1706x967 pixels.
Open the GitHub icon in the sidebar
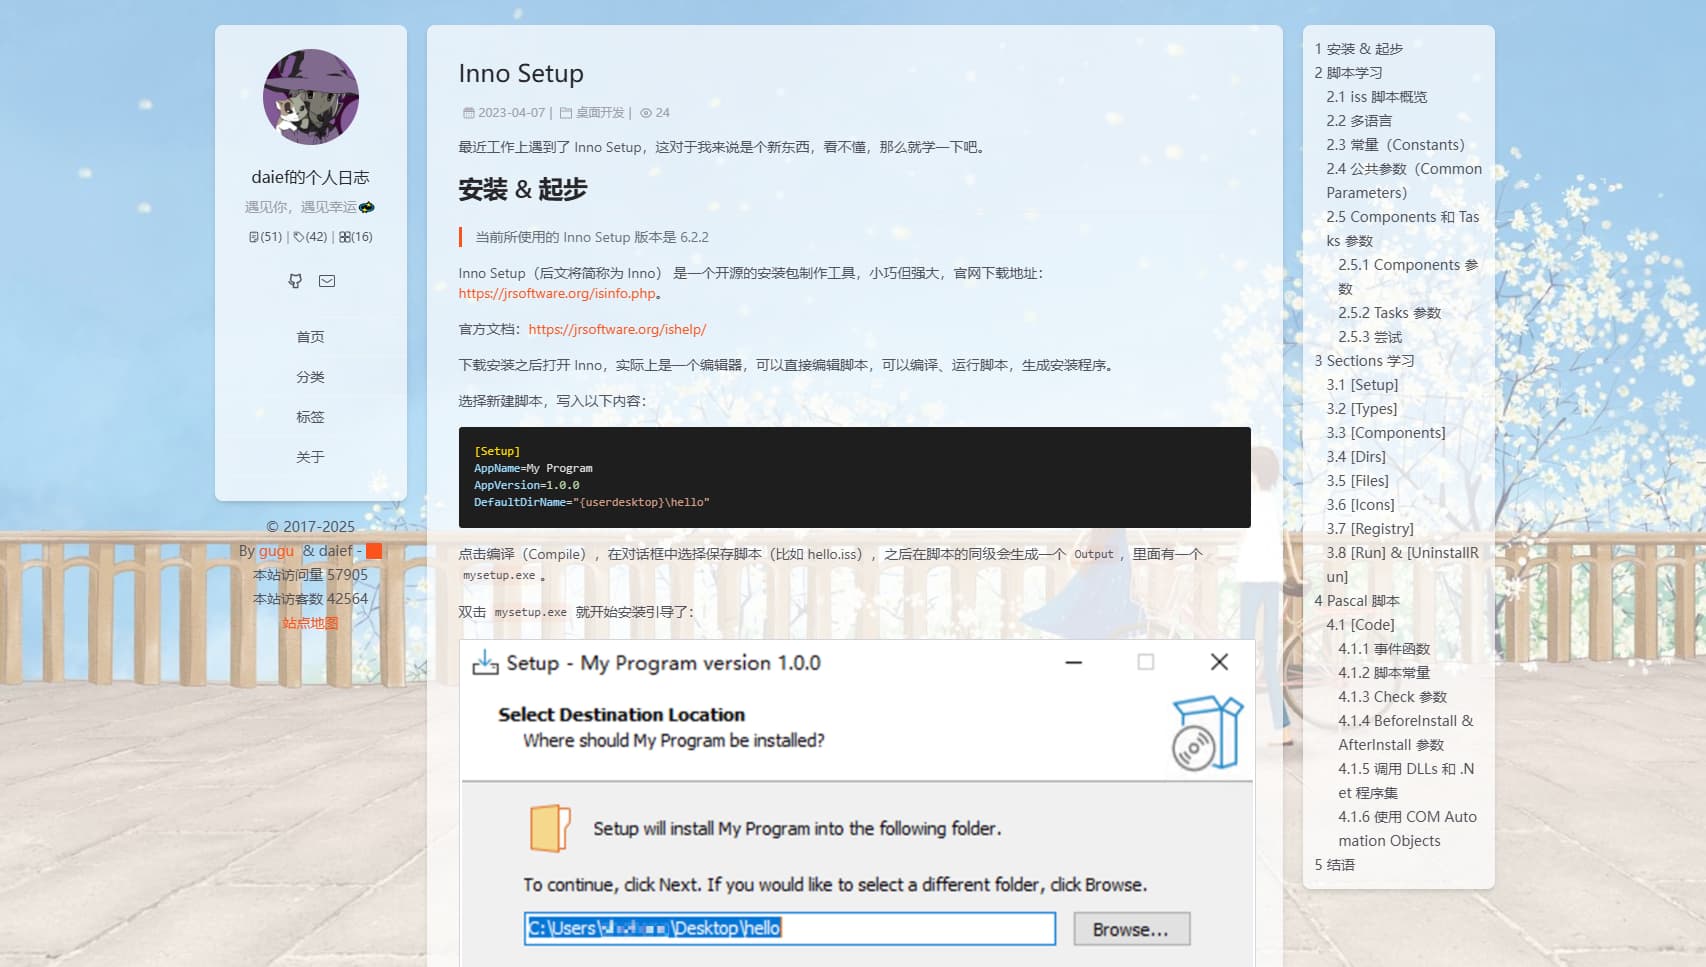(294, 281)
